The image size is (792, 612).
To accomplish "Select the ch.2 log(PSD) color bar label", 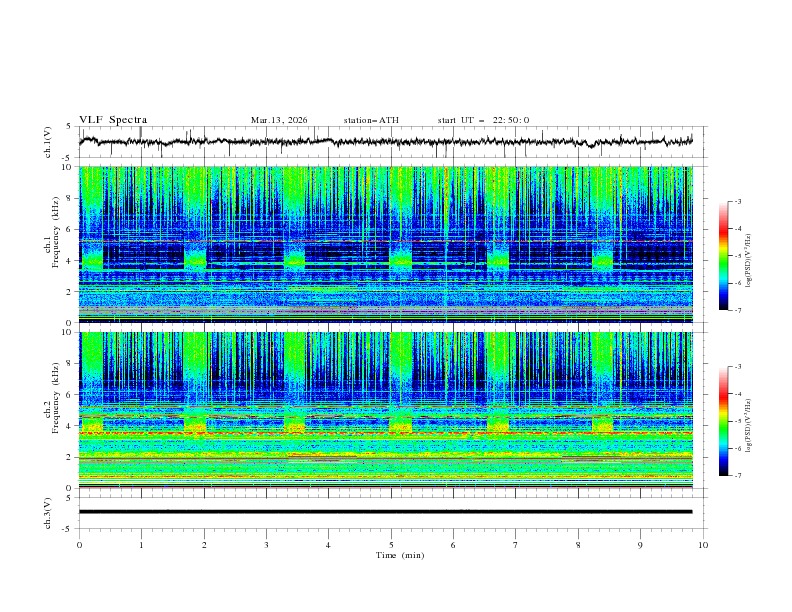I will pos(748,425).
